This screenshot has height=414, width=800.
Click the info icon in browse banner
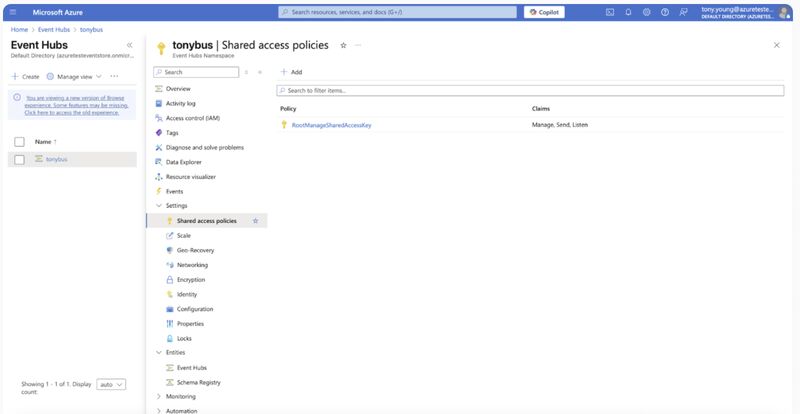pyautogui.click(x=17, y=98)
